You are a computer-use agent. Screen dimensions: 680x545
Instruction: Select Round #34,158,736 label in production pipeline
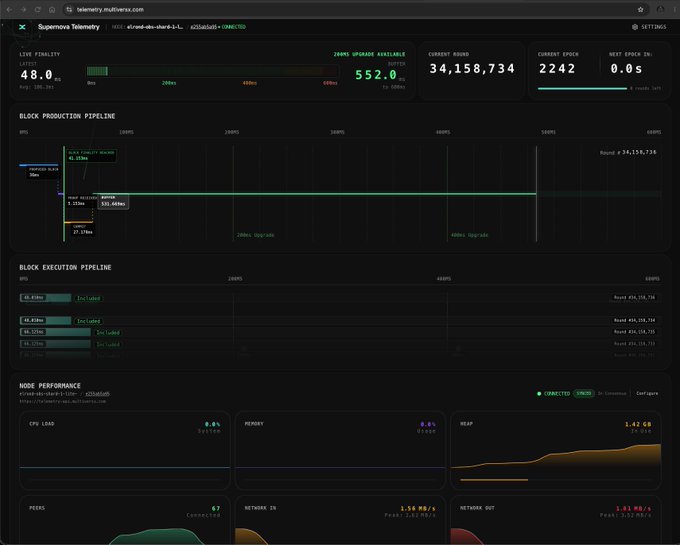point(628,152)
